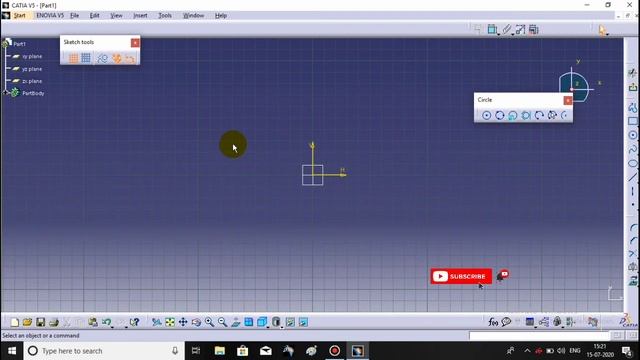Select xy plane in the tree
This screenshot has height=360, width=640.
click(x=32, y=56)
